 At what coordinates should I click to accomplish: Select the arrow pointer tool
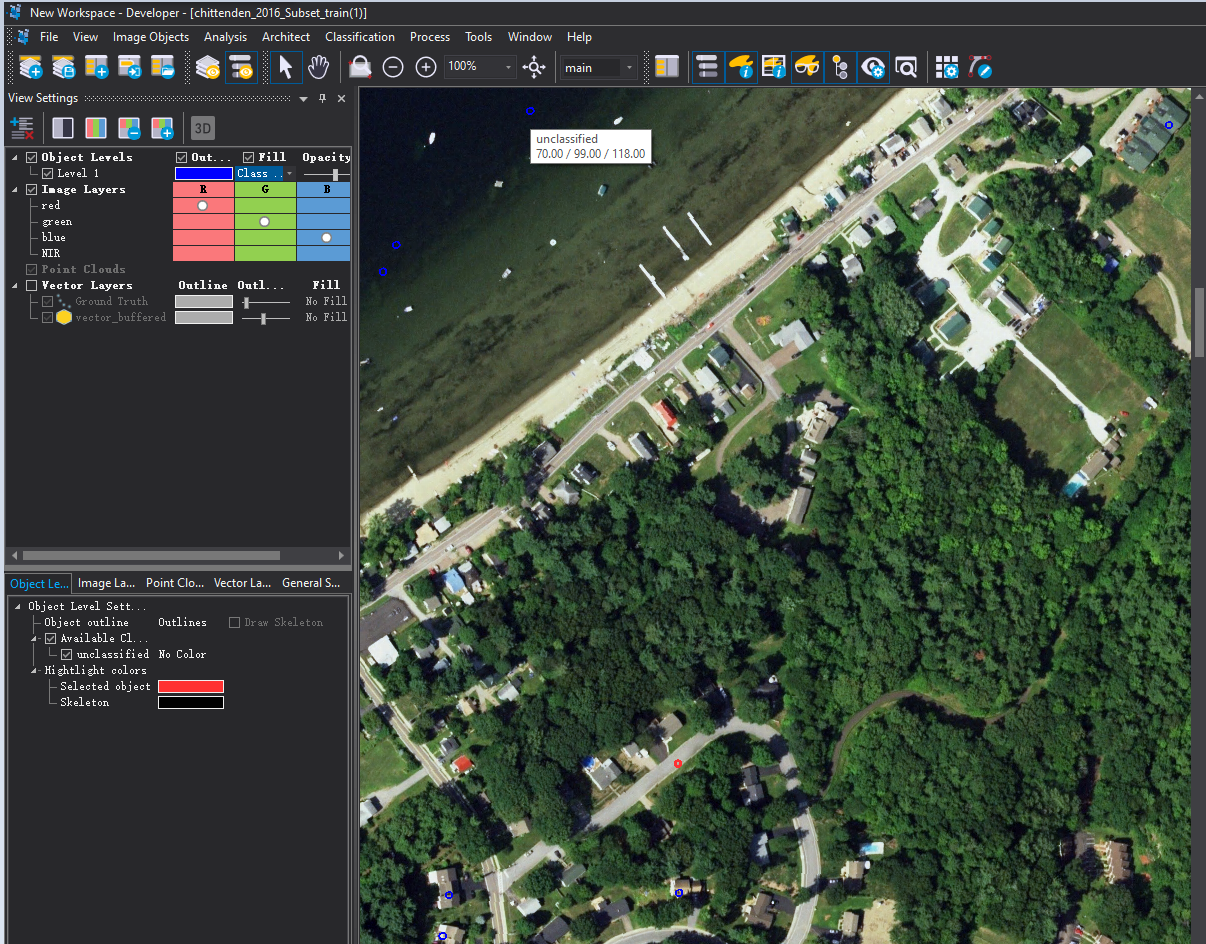(286, 67)
